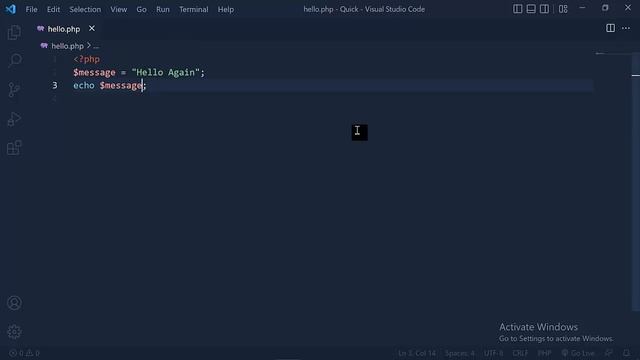Click the errors and warnings status indicator

tap(24, 353)
